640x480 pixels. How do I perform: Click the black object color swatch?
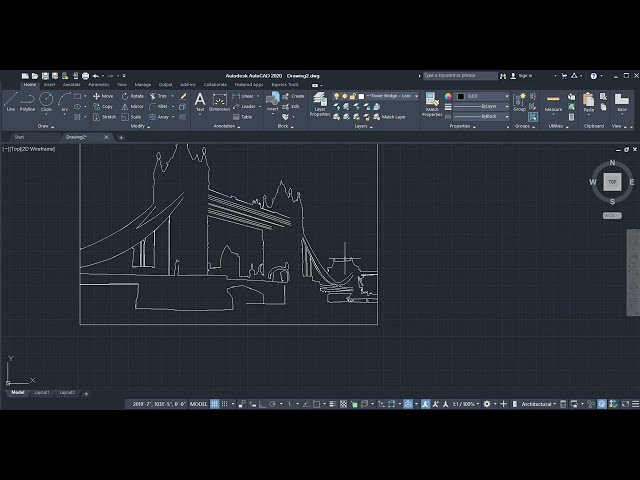coord(461,96)
